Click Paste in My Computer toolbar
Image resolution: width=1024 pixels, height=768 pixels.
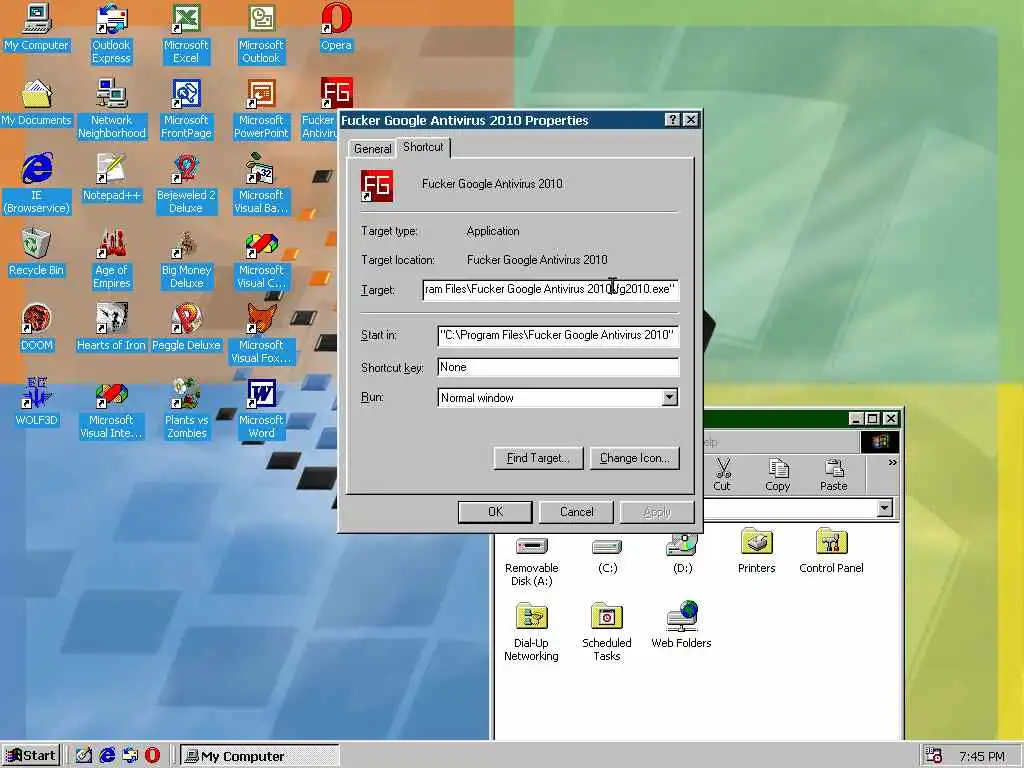833,475
